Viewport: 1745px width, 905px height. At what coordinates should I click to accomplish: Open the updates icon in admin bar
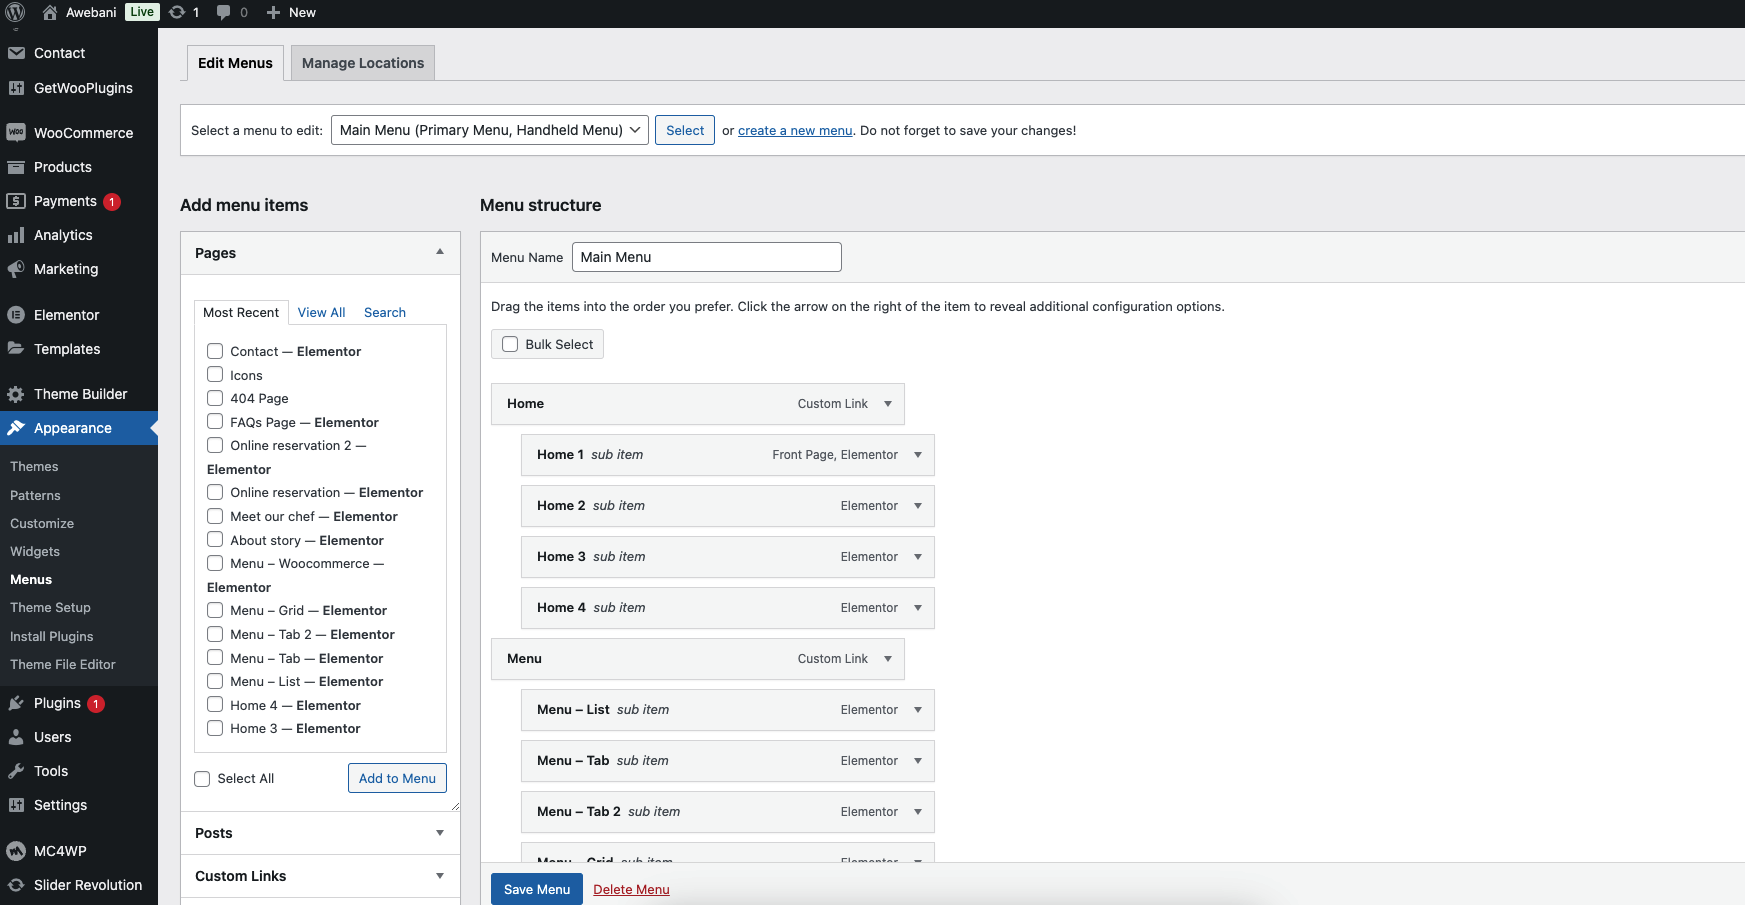click(177, 12)
